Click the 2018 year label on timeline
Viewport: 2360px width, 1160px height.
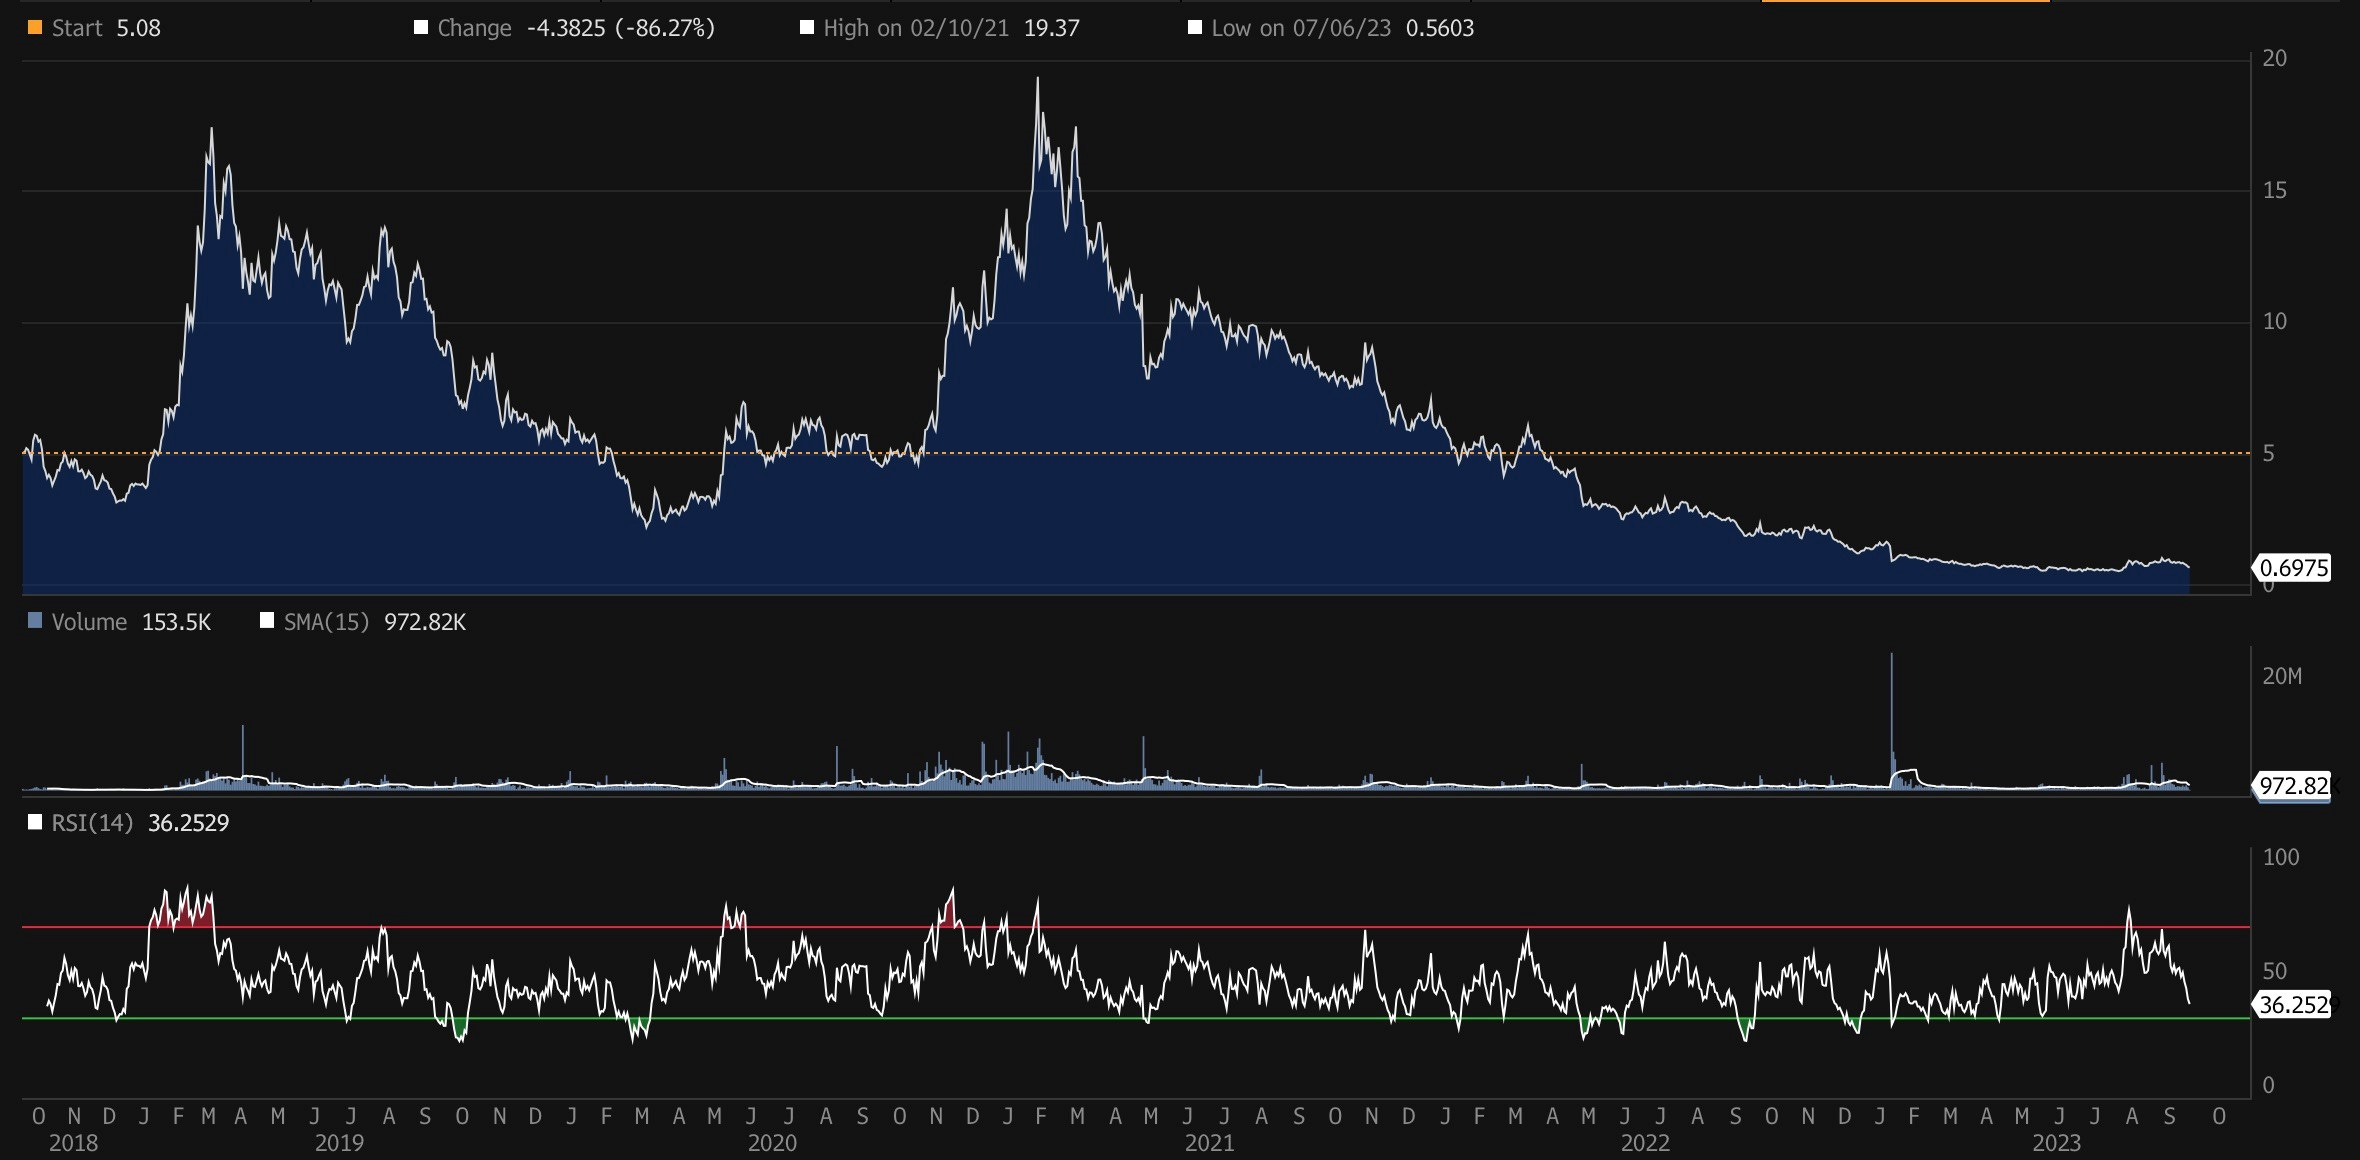(x=73, y=1143)
